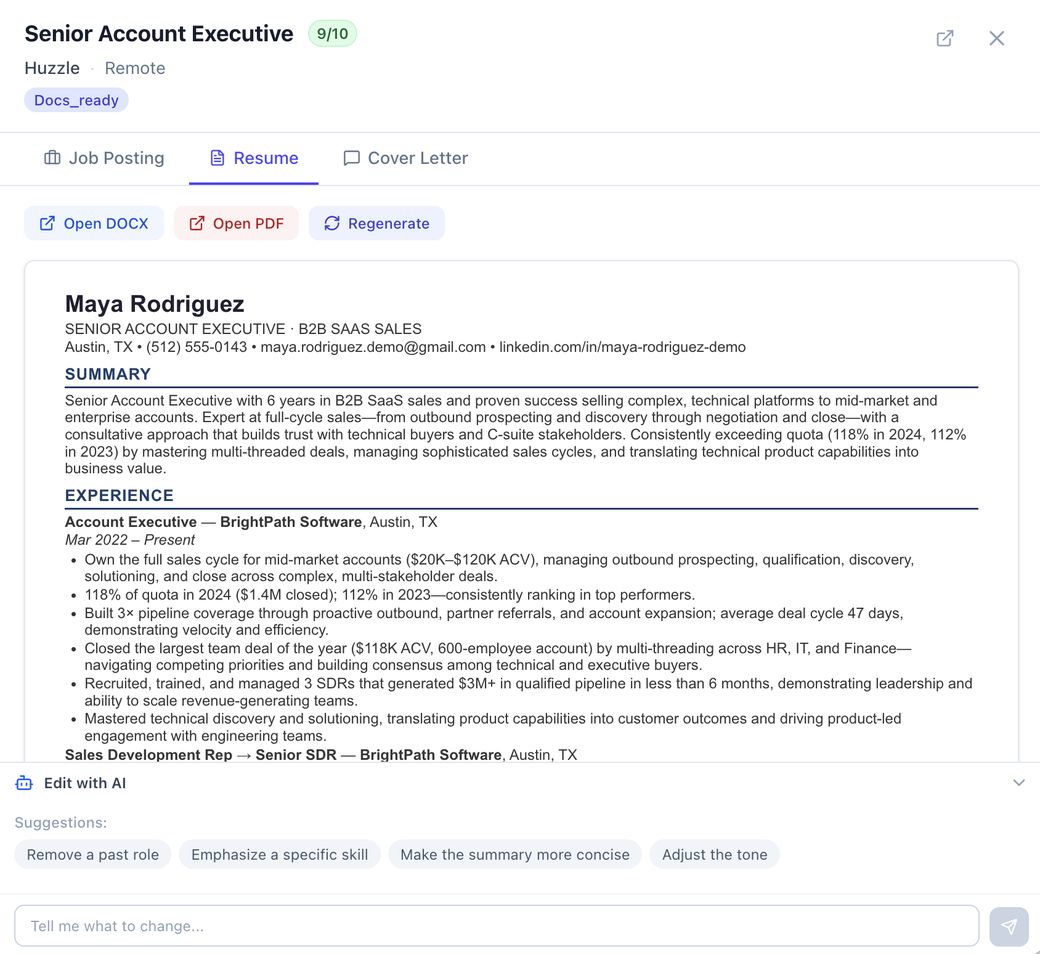Screen dimensions: 1040x954
Task: Open the resume PDF file
Action: (x=236, y=224)
